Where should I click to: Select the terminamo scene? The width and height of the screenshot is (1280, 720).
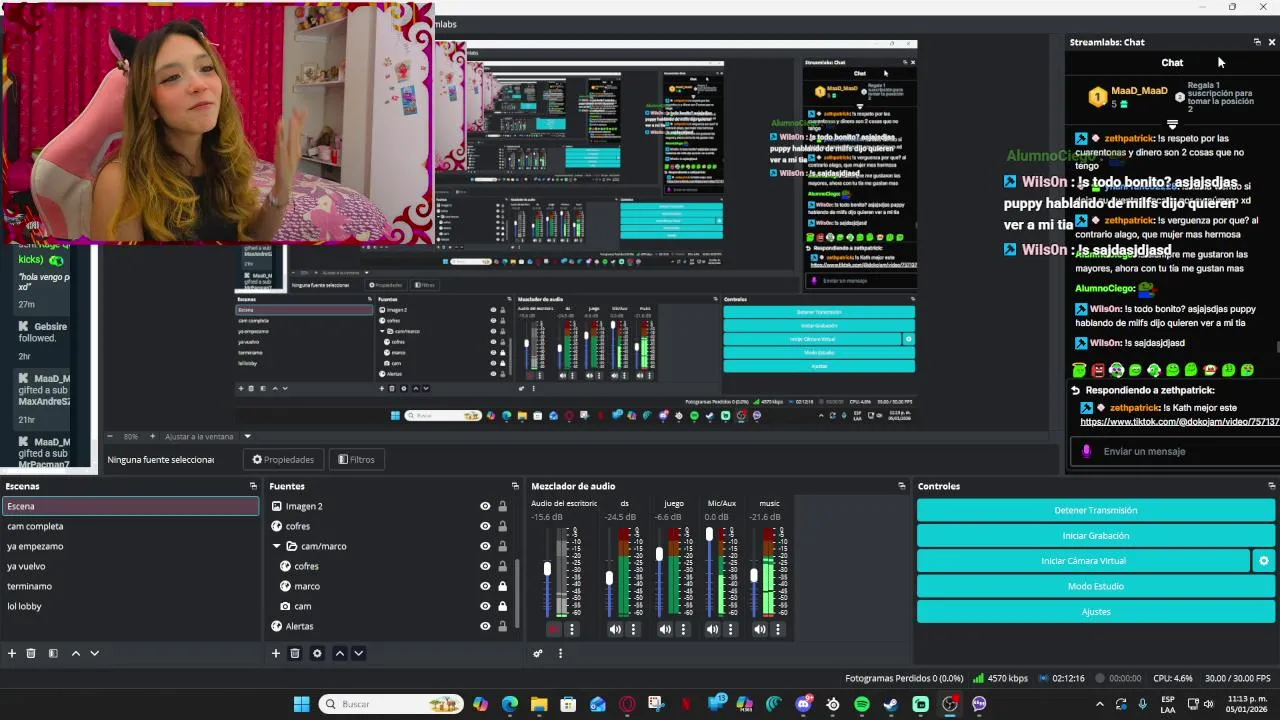click(x=130, y=586)
